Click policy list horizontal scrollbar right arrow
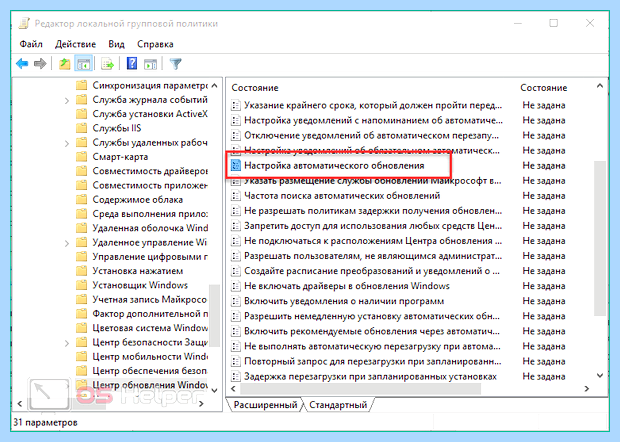 (x=586, y=389)
